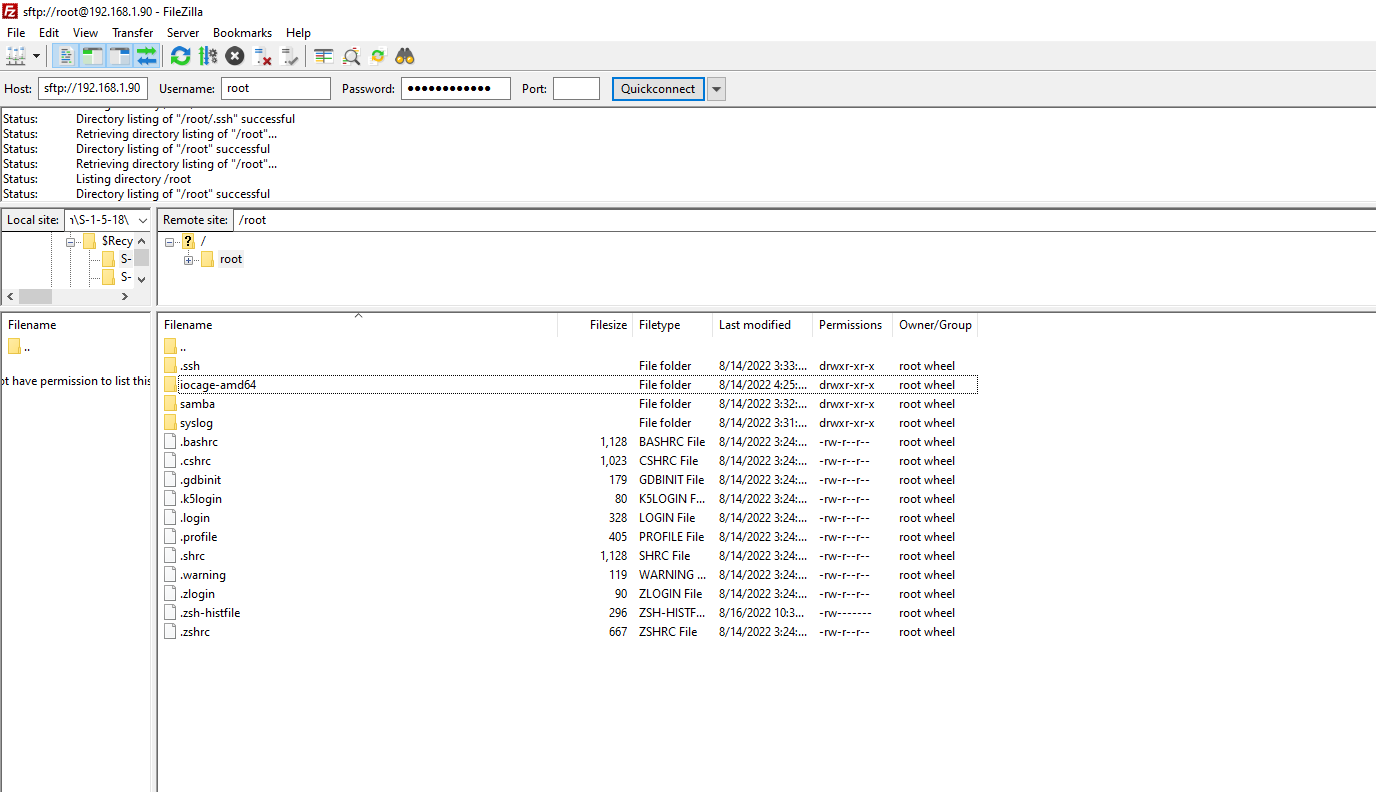
Task: Open the Site Manager icon
Action: (17, 56)
